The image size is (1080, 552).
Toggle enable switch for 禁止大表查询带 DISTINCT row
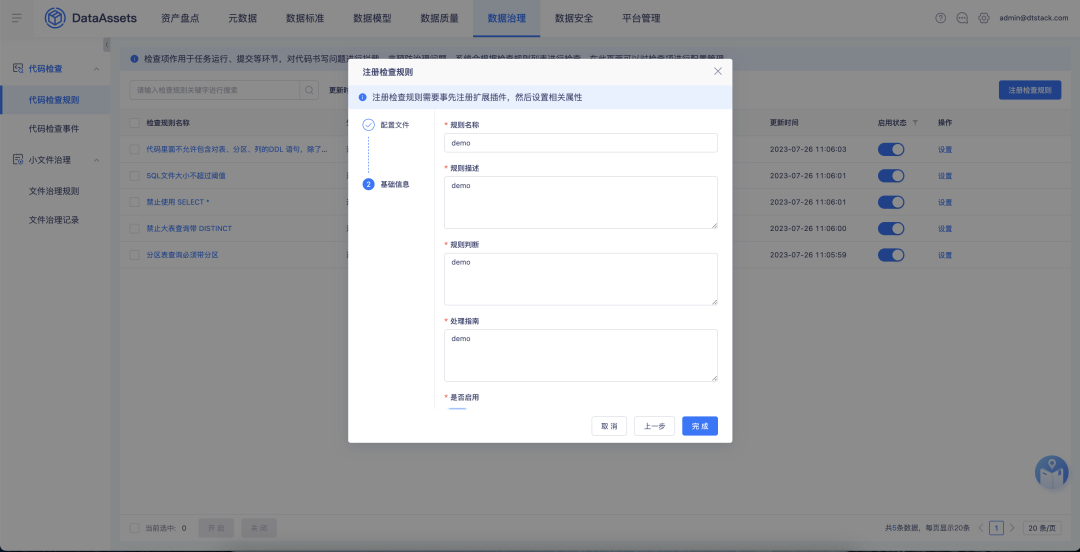tap(890, 228)
